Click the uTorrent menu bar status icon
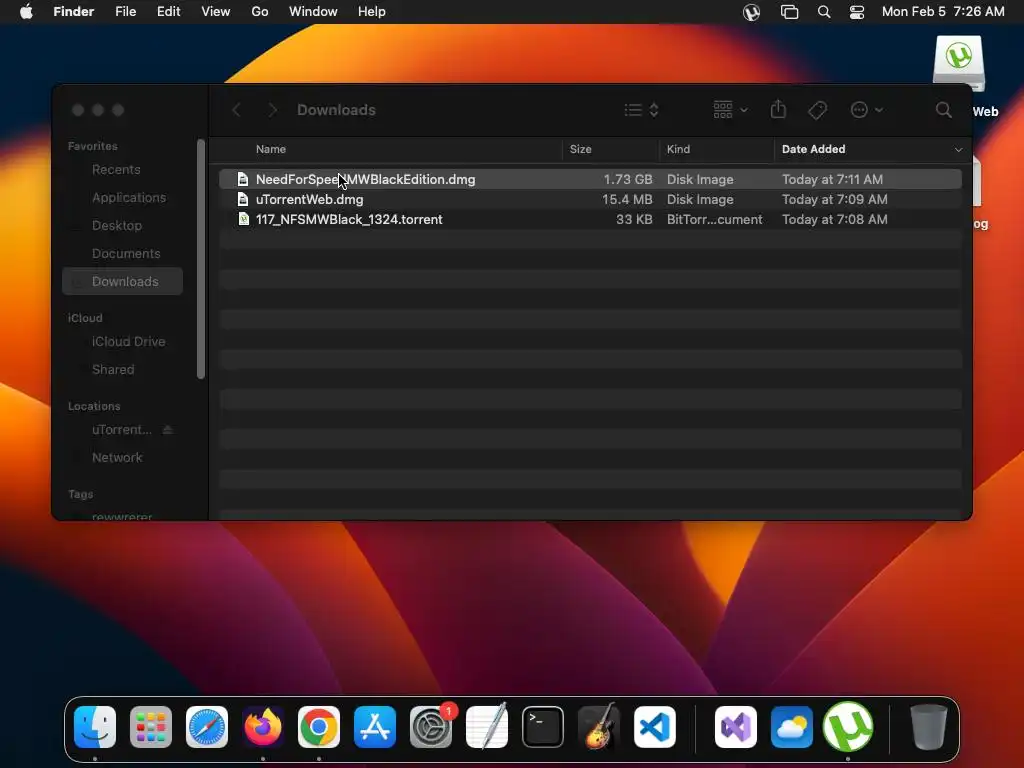The height and width of the screenshot is (768, 1024). [x=751, y=12]
